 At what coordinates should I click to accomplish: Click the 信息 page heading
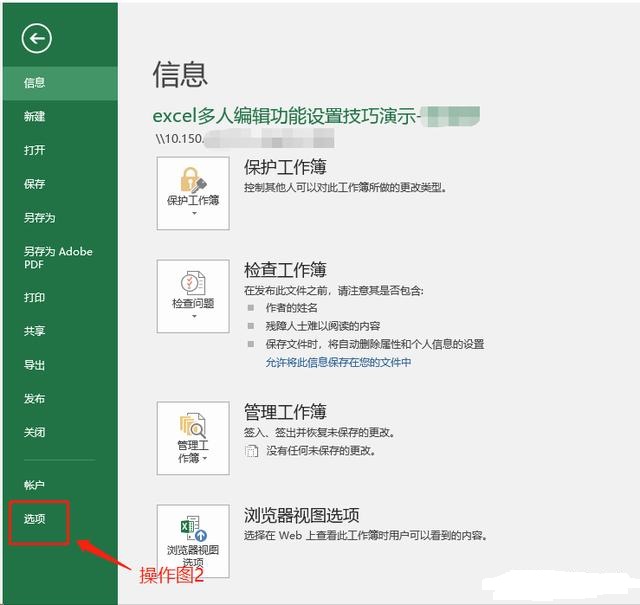point(180,74)
